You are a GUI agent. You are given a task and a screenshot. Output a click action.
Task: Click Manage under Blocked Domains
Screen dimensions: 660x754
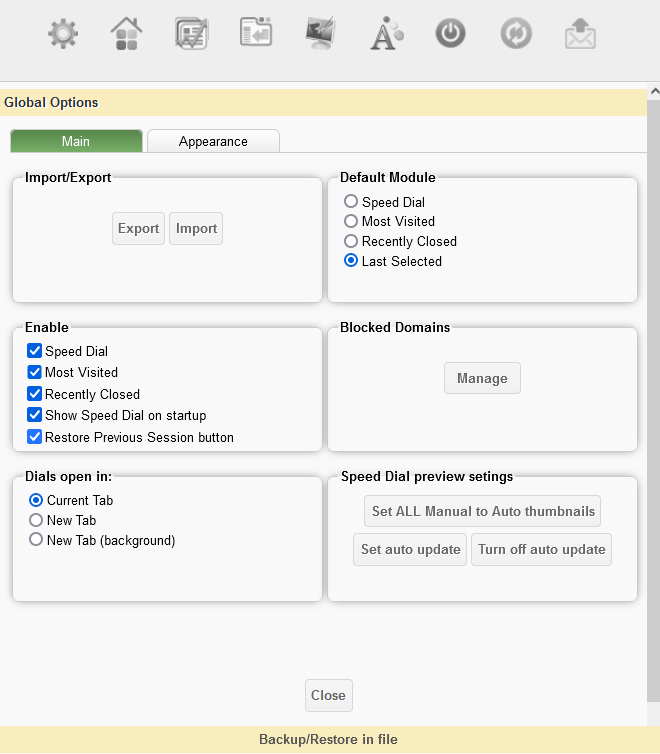(x=482, y=378)
